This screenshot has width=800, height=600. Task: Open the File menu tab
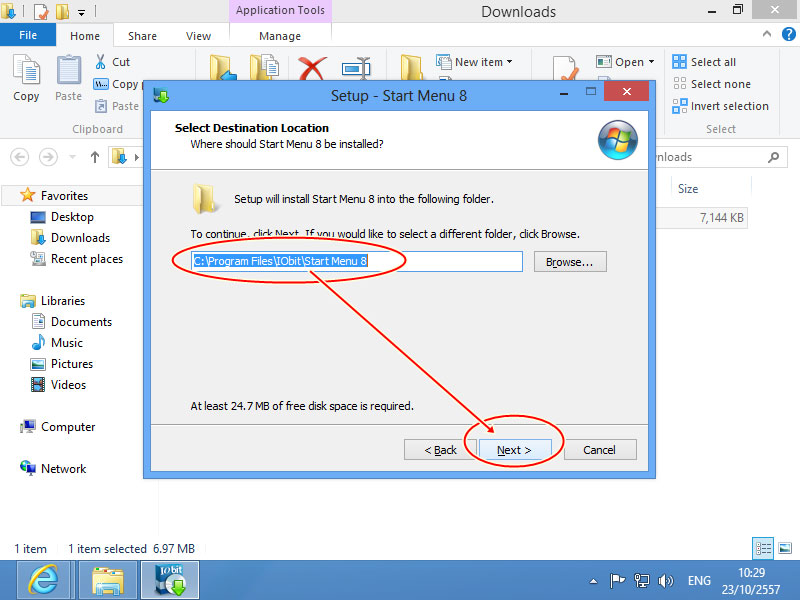pyautogui.click(x=28, y=35)
